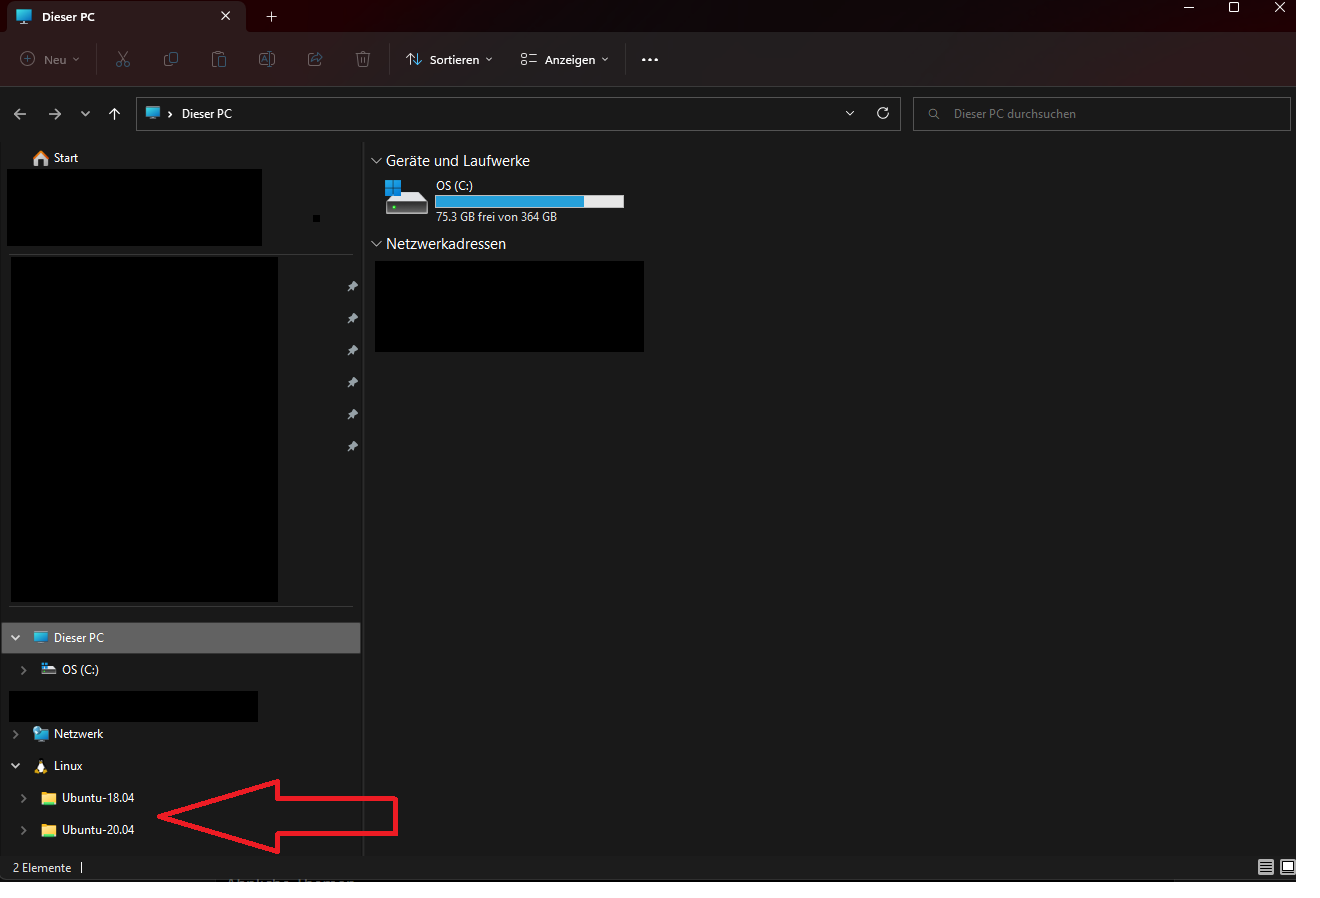Go forward with the right arrow
Viewport: 1320px width, 898px height.
pyautogui.click(x=55, y=114)
